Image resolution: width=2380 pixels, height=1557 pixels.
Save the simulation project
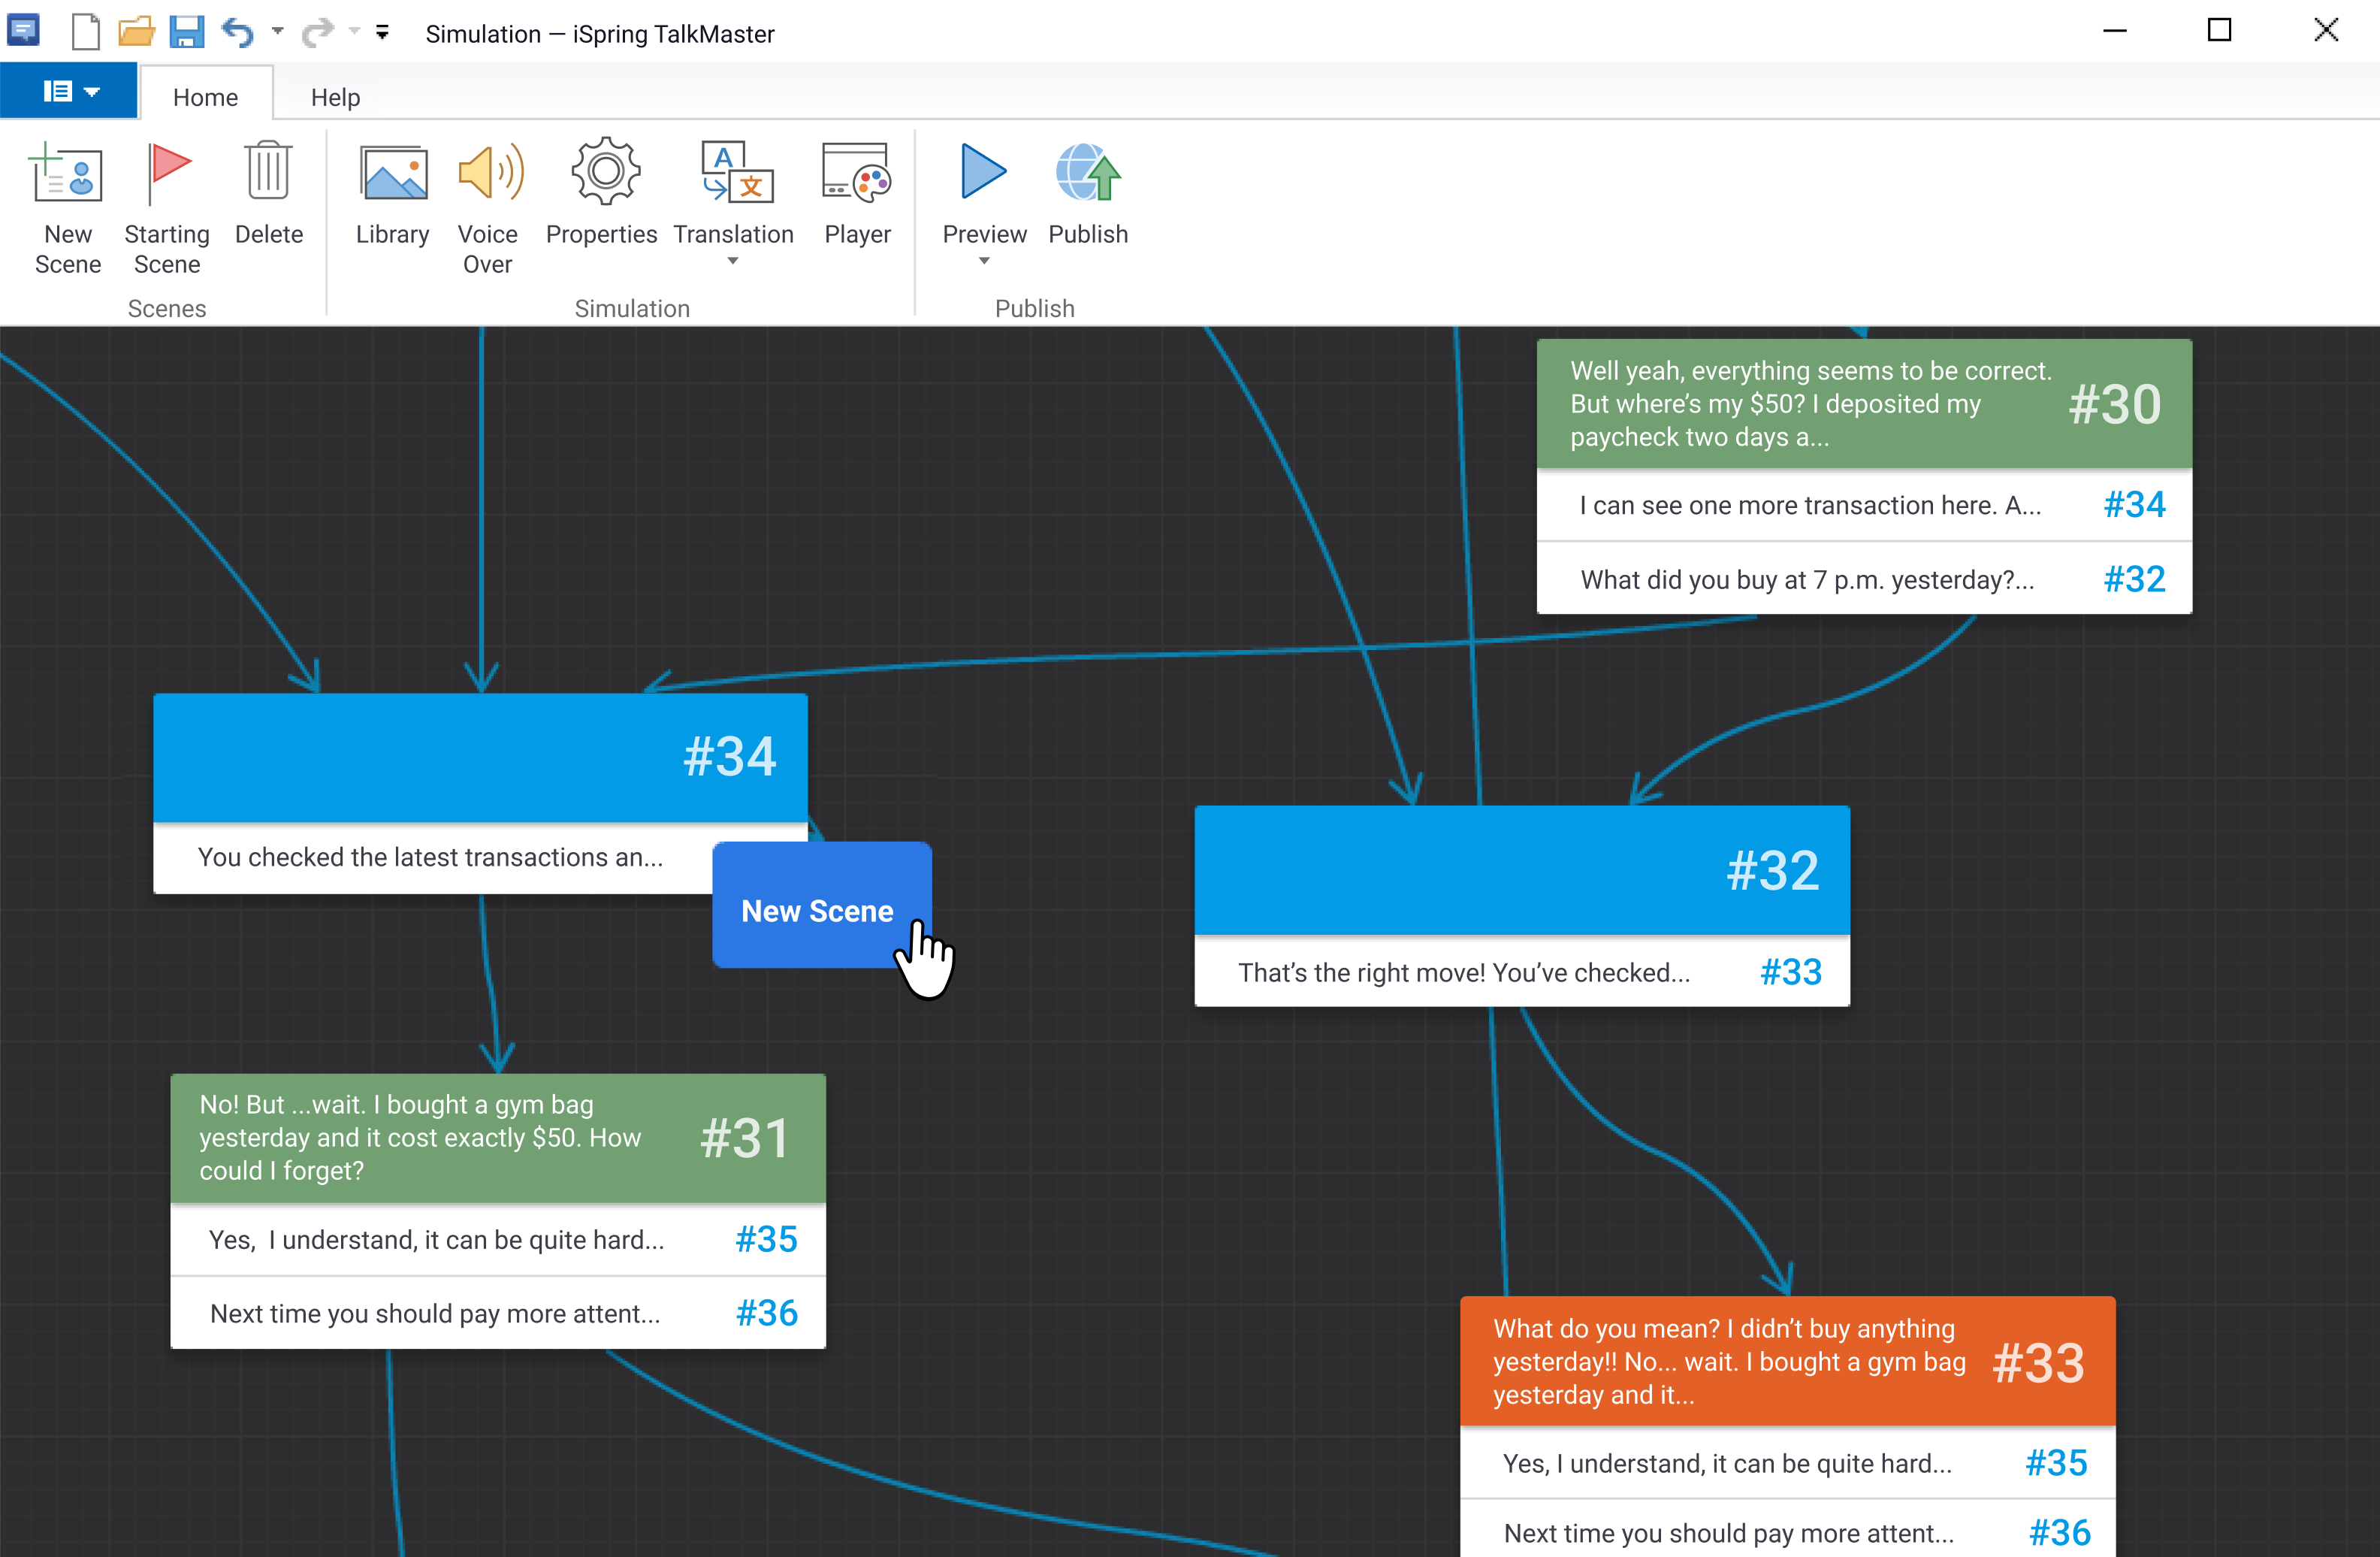click(x=186, y=31)
